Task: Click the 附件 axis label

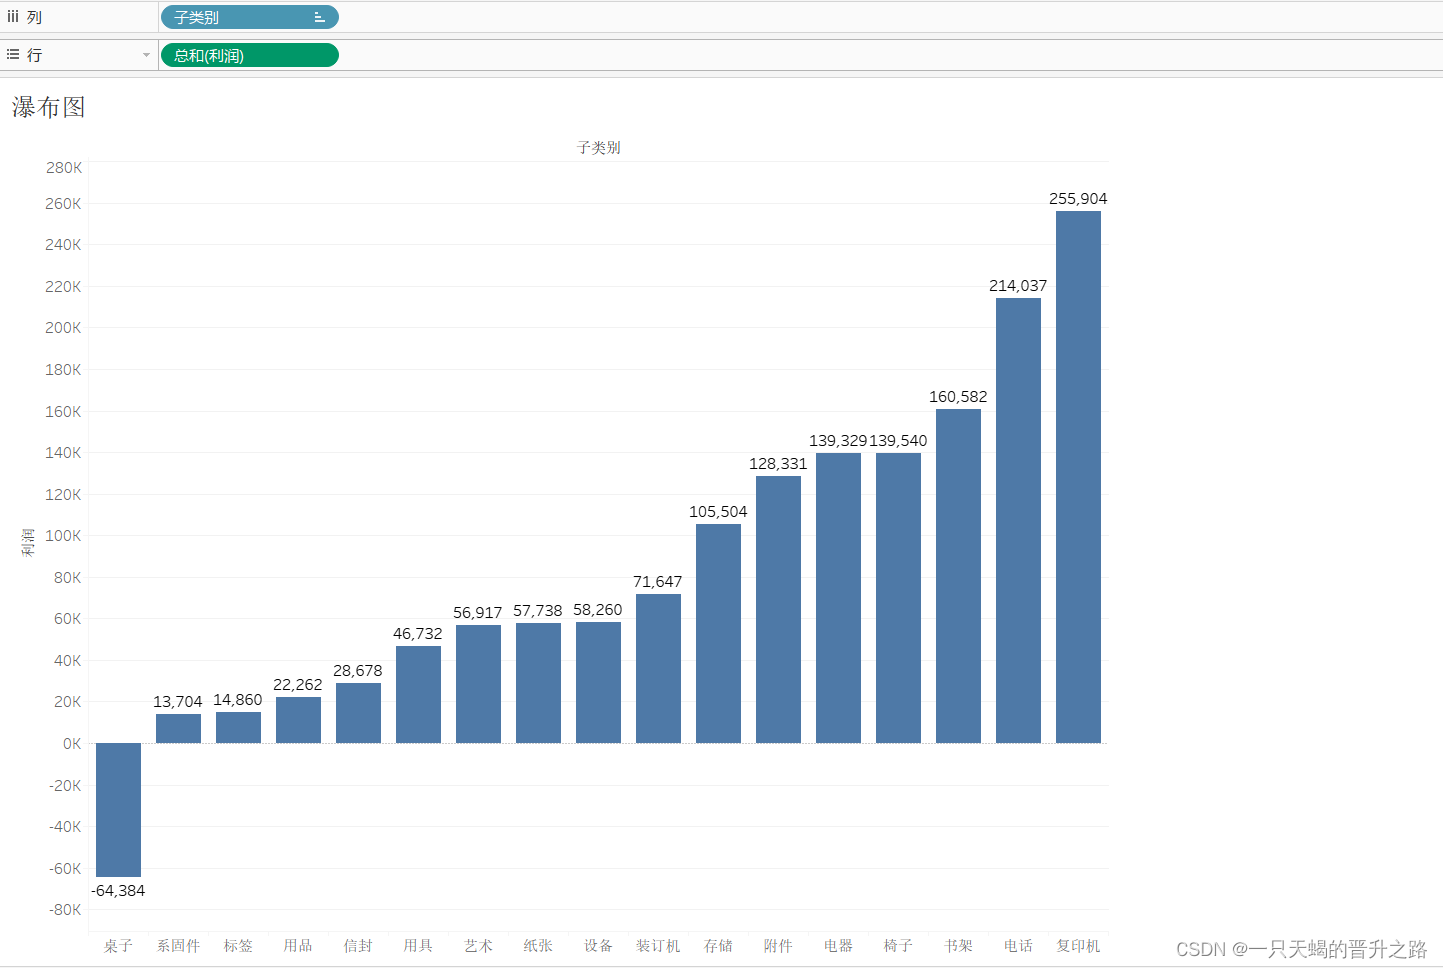Action: pos(778,945)
